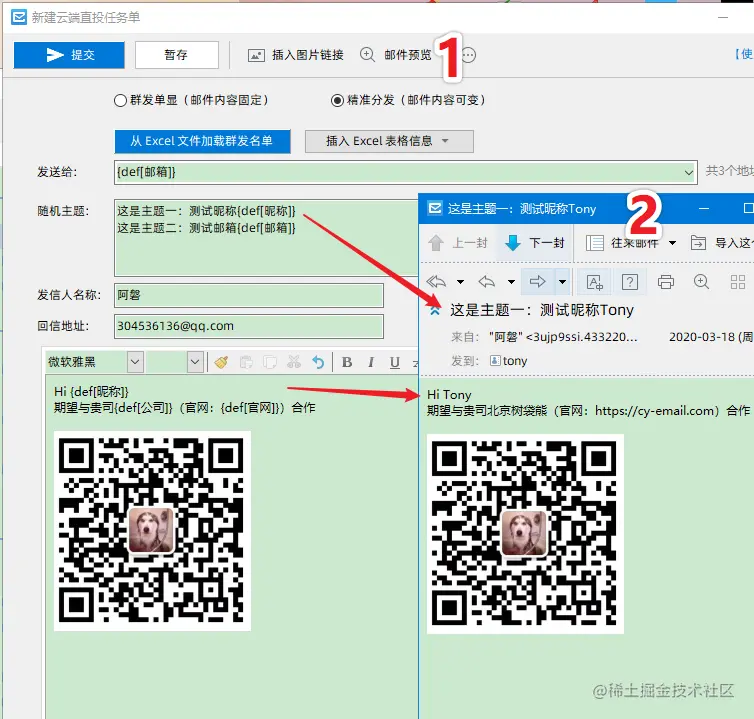Click 往来邮件 in preview window
754x719 pixels.
[622, 243]
